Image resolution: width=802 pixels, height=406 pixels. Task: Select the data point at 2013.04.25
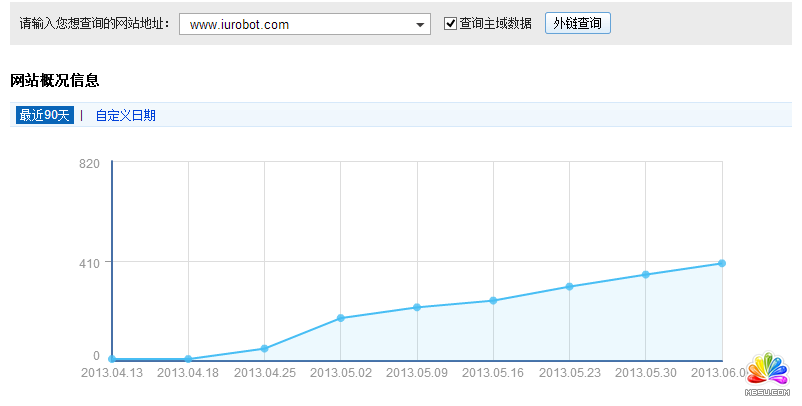coord(264,348)
